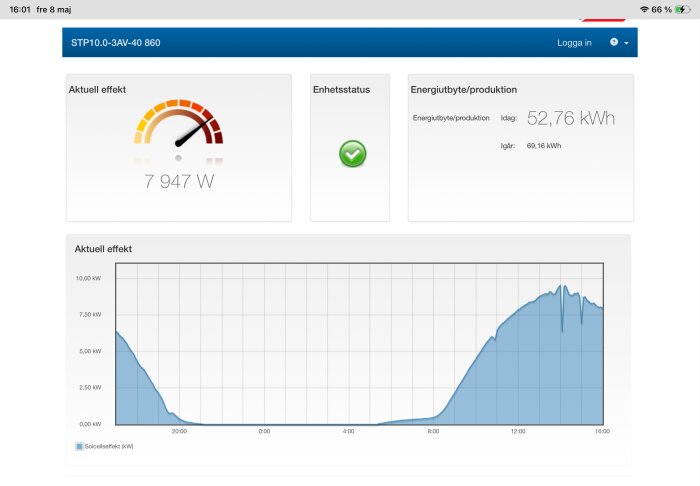Screen dimensions: 700x486
Task: Click the Enhetsstatus panel heading
Action: [342, 90]
